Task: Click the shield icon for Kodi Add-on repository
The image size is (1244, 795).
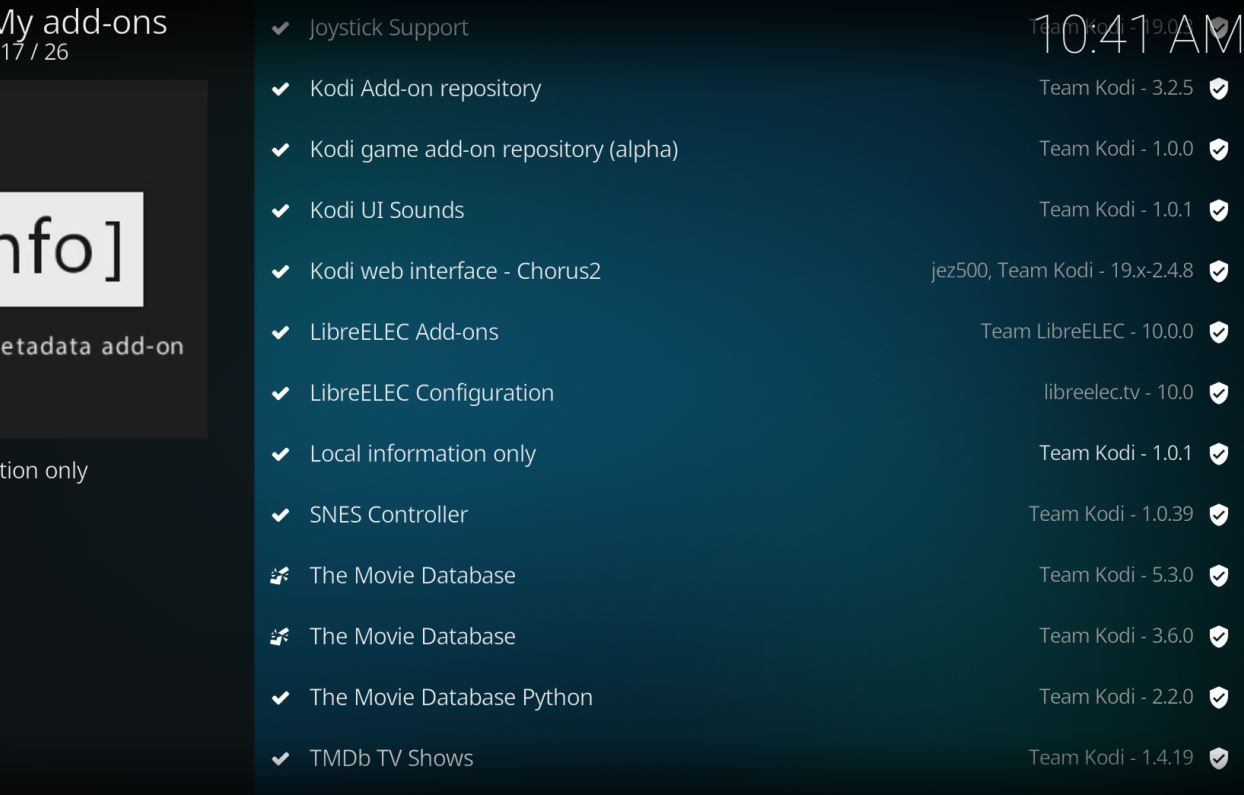Action: pos(1218,89)
